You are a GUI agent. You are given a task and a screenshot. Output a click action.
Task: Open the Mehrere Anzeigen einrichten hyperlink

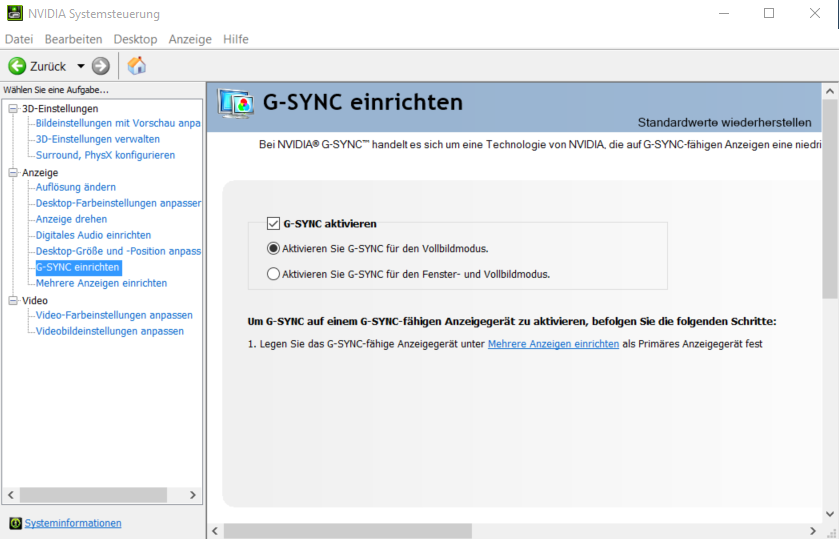coord(553,344)
